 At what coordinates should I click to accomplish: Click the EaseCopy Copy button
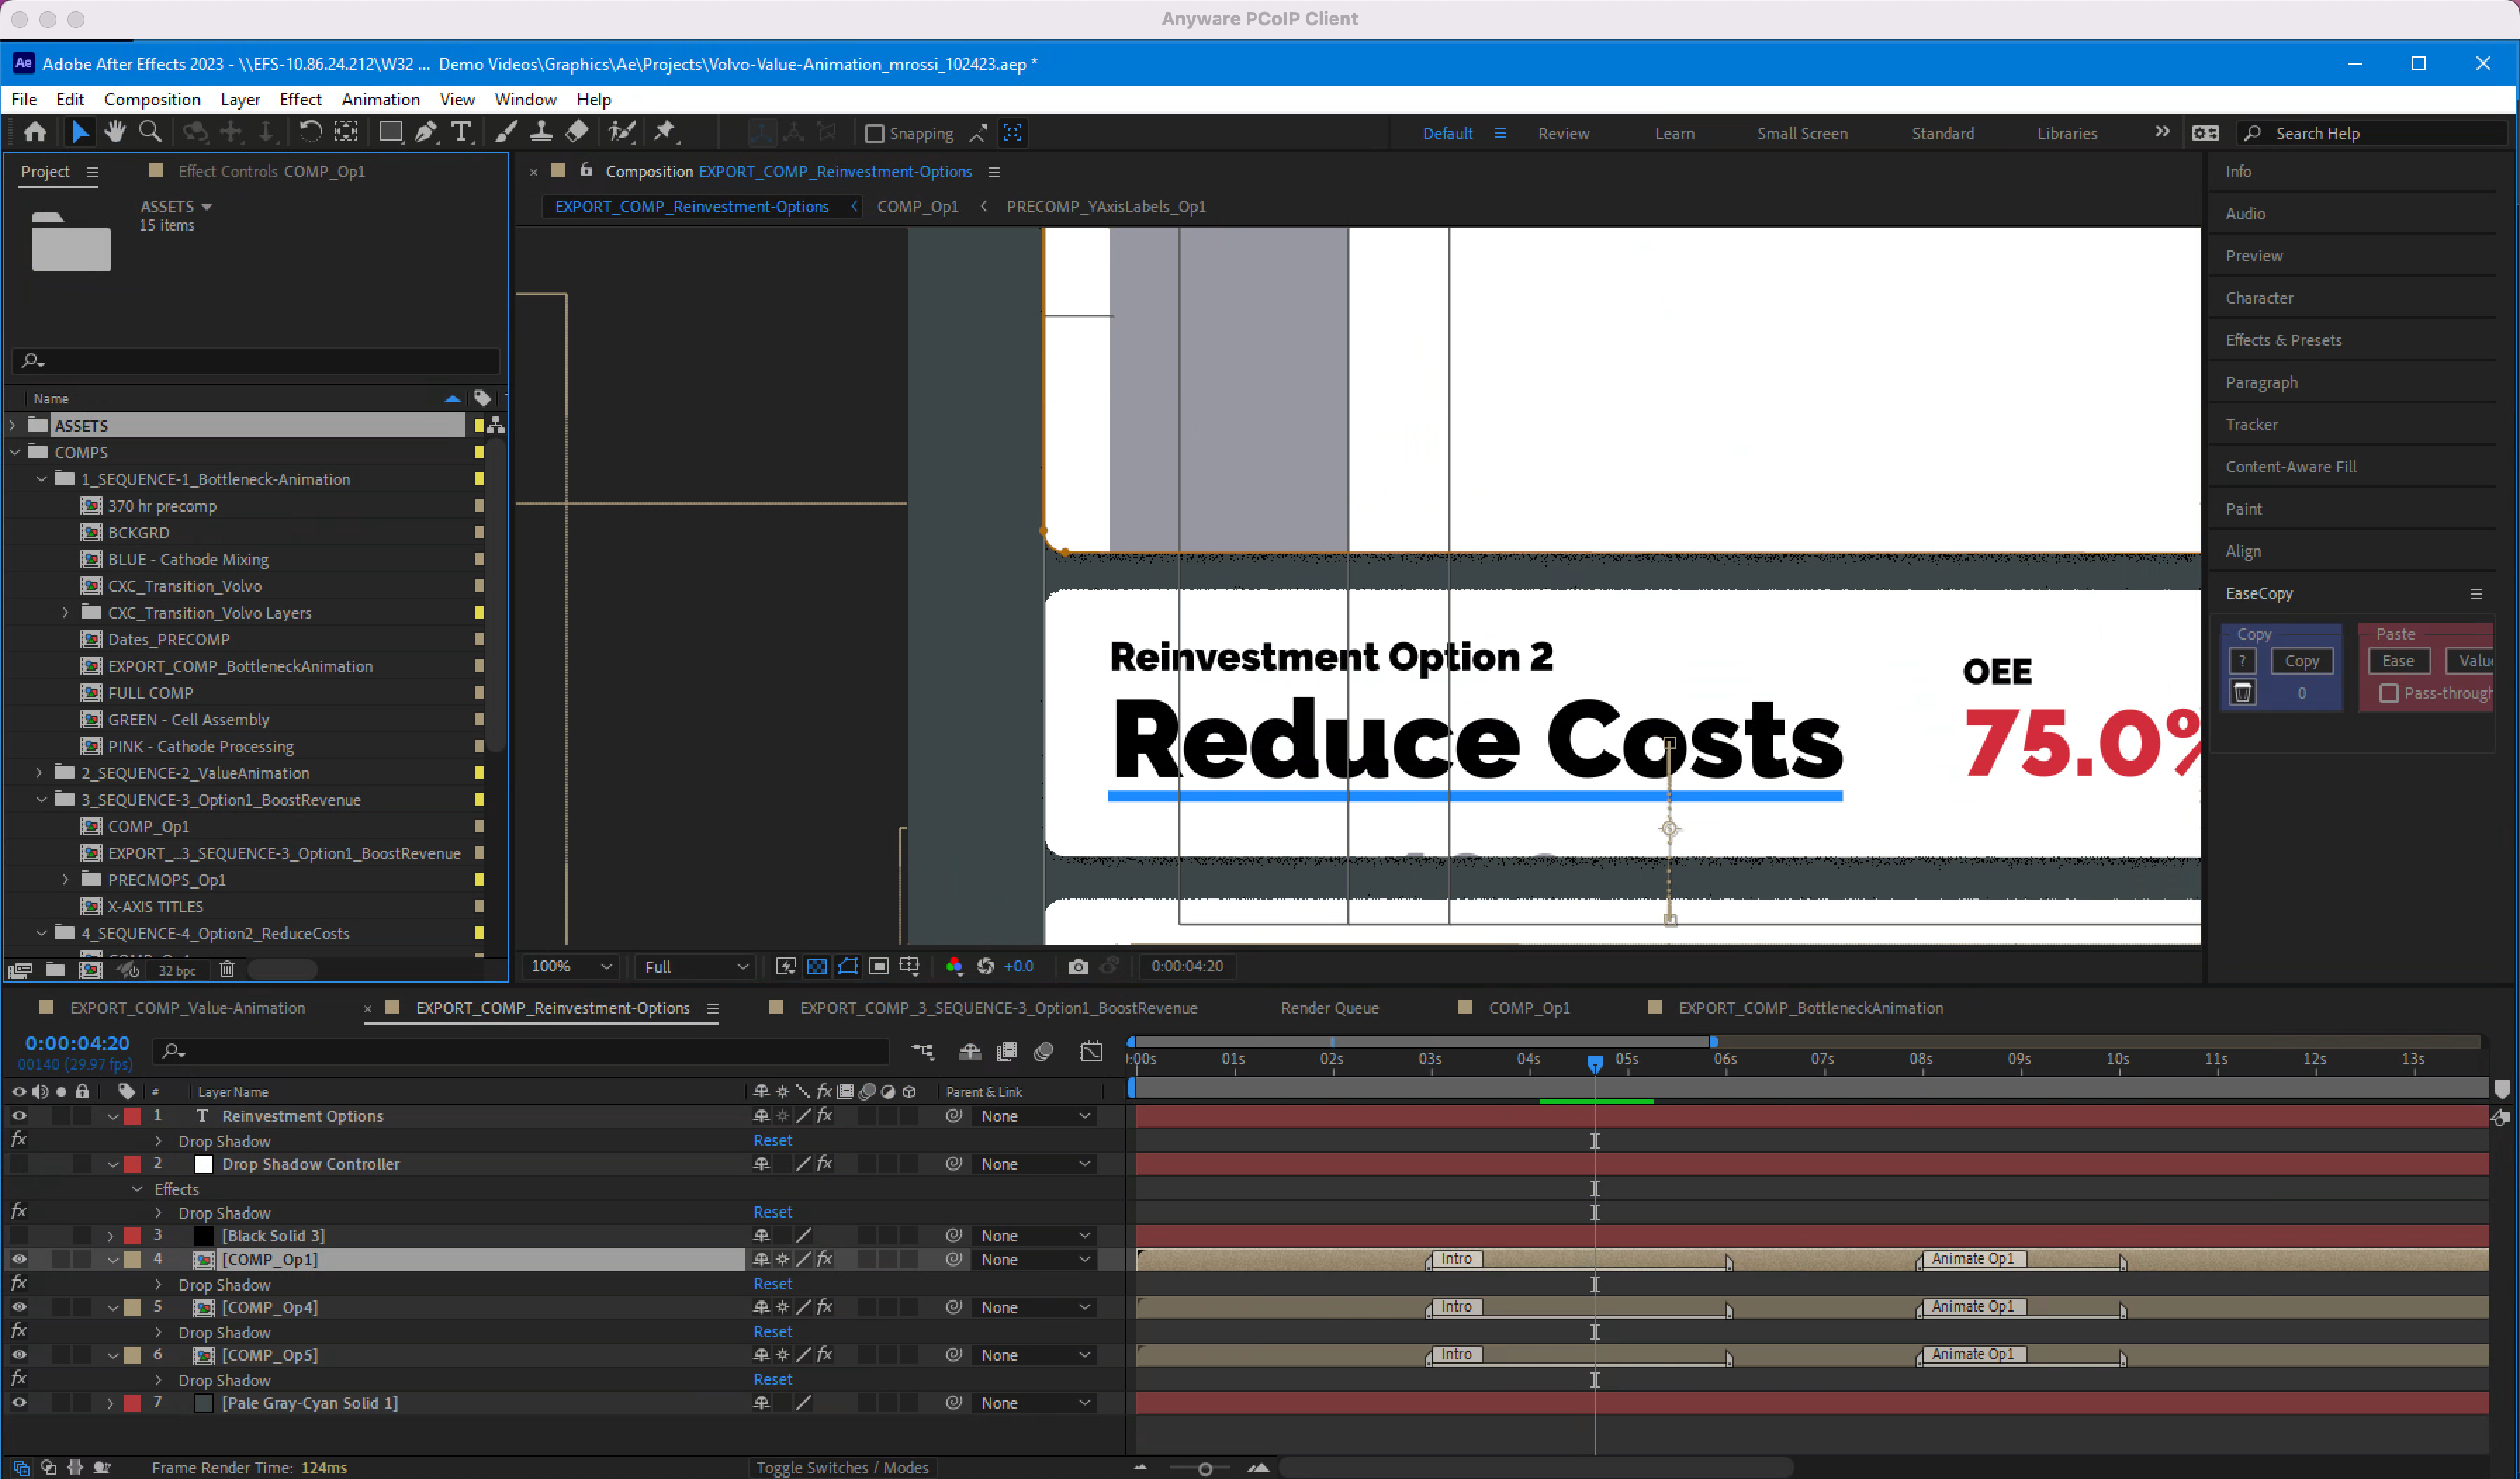(x=2301, y=661)
